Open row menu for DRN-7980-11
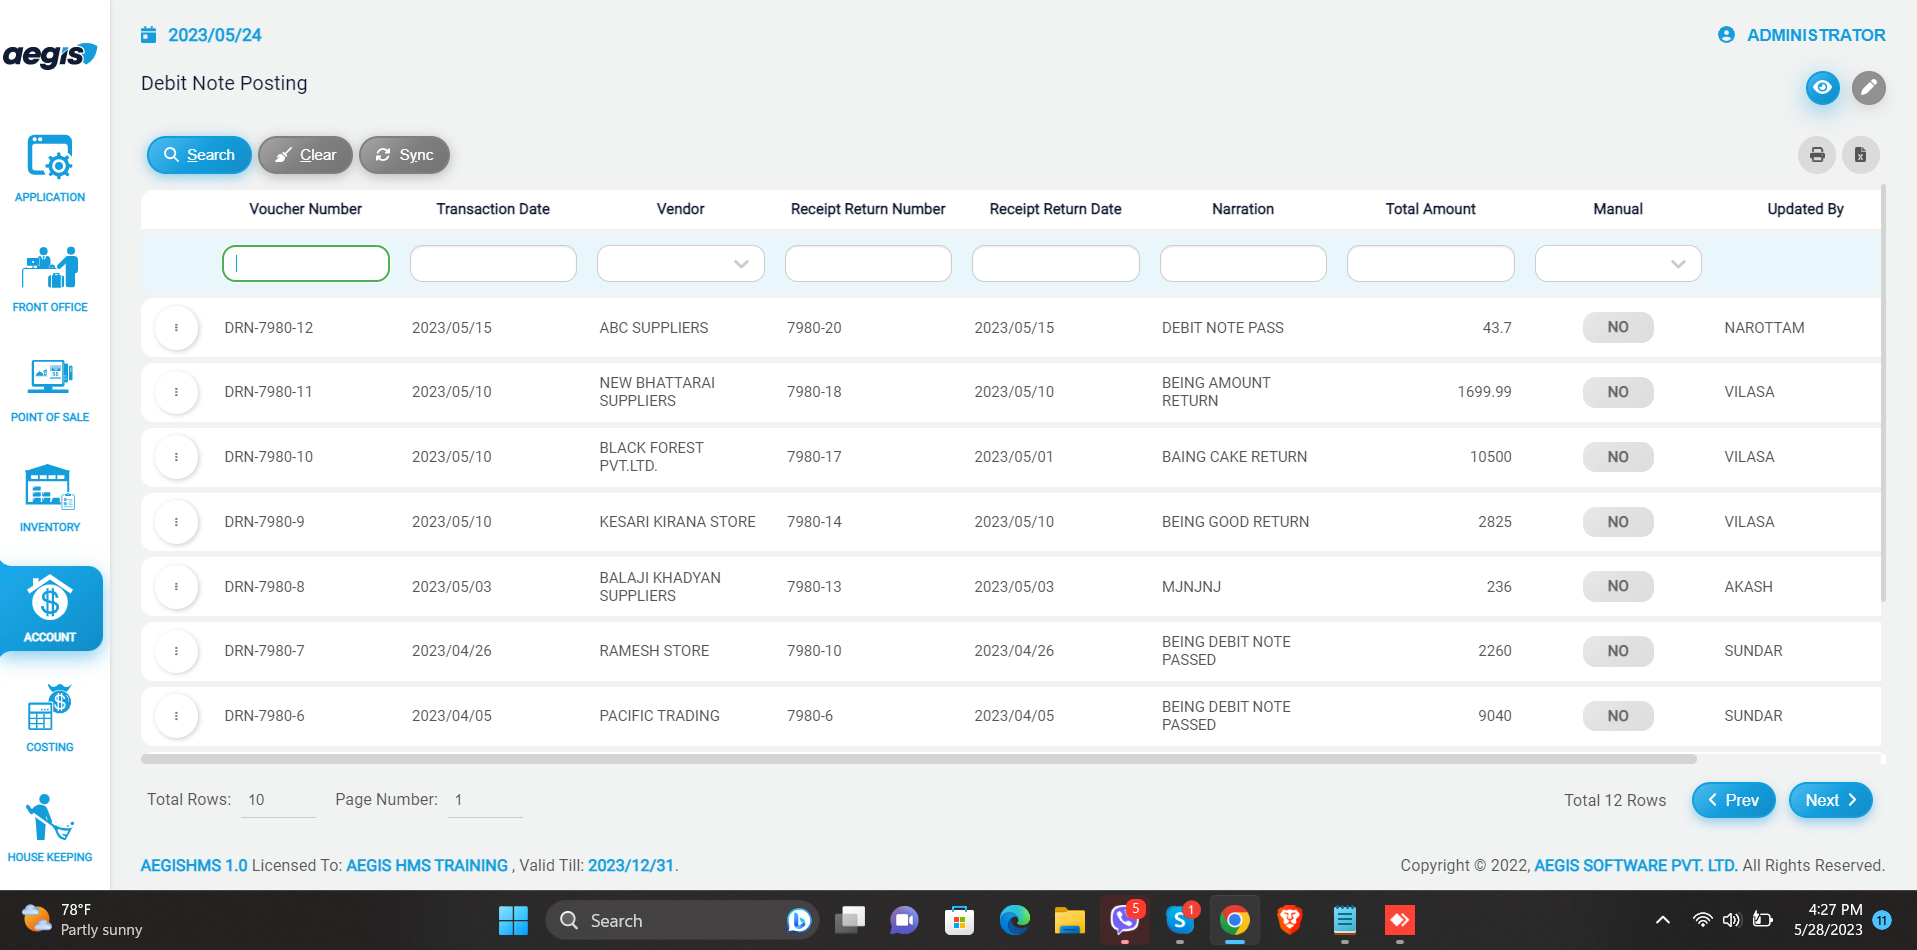The height and width of the screenshot is (950, 1917). coord(177,392)
